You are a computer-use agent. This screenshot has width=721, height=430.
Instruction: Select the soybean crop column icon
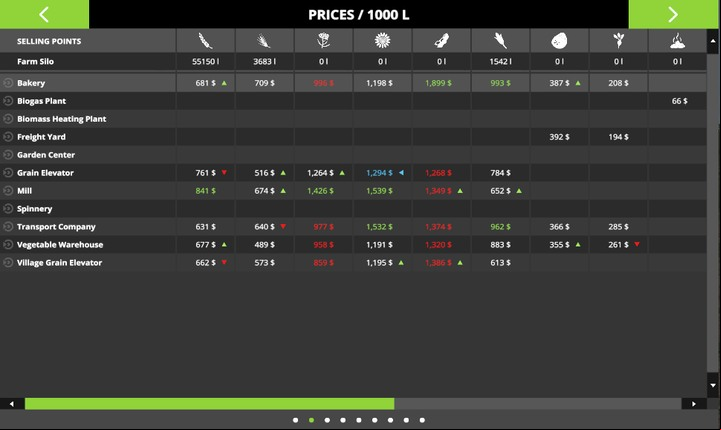[441, 41]
